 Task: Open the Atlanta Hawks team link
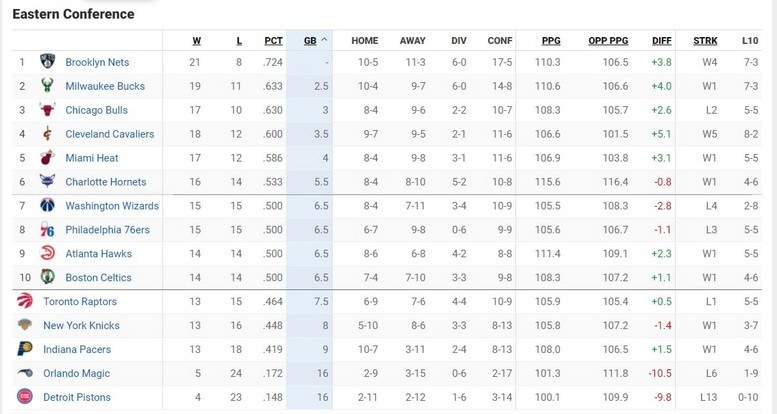pyautogui.click(x=98, y=254)
